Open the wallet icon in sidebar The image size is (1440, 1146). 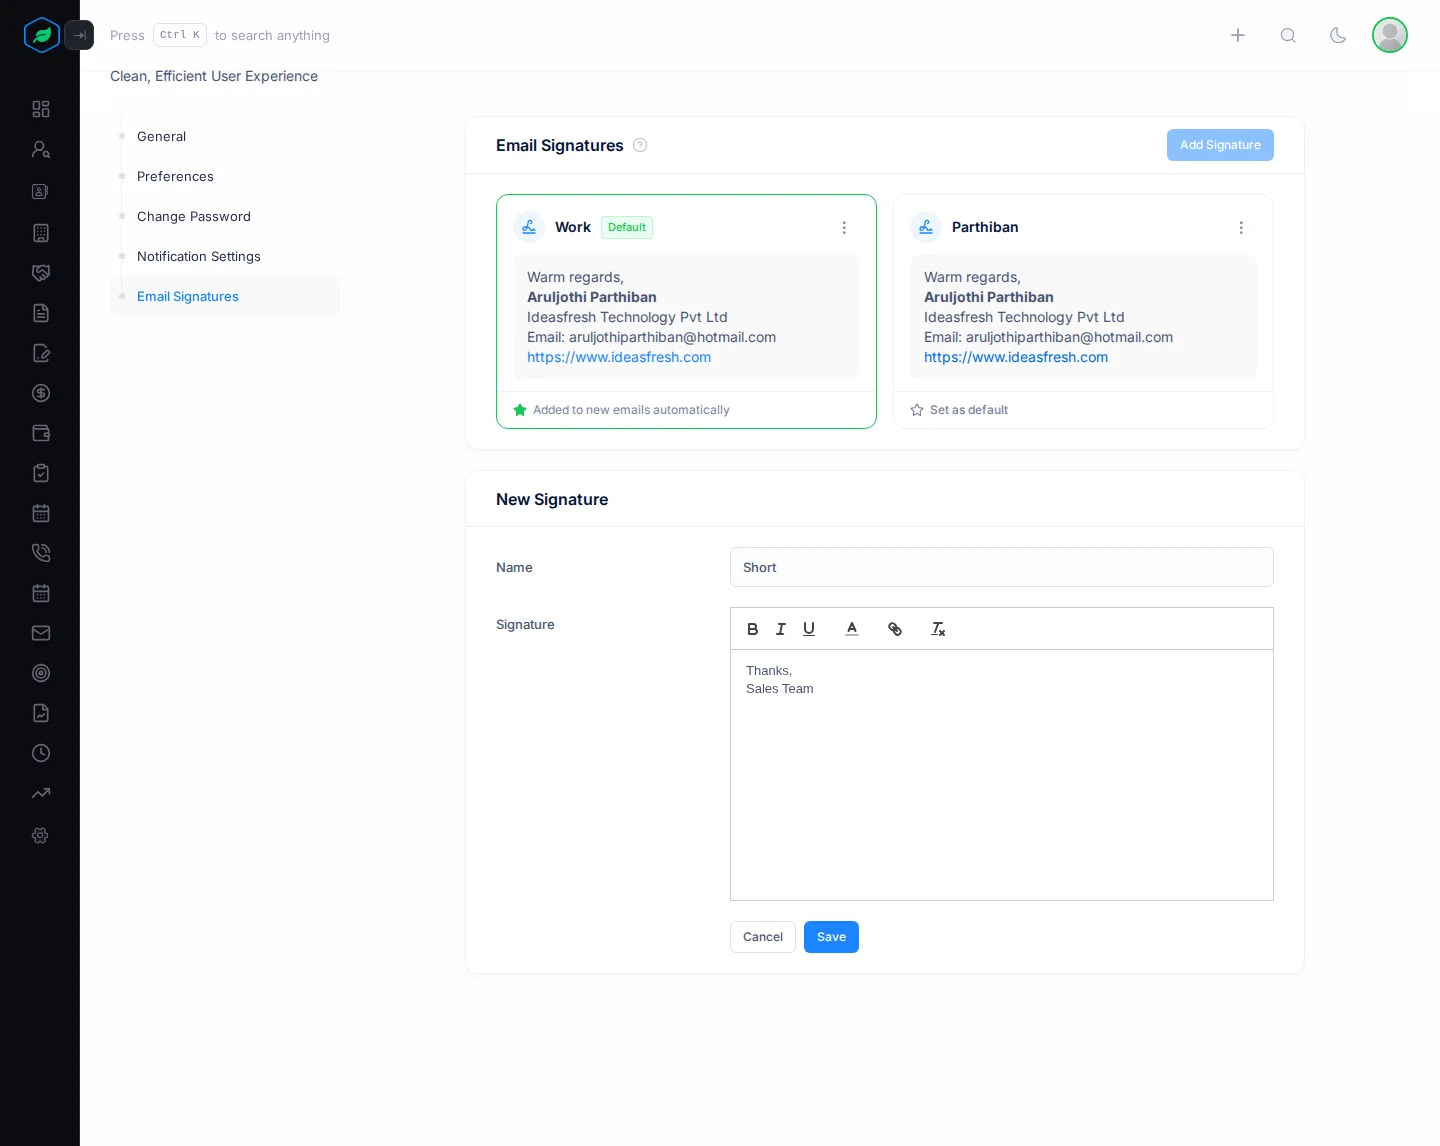click(x=41, y=433)
